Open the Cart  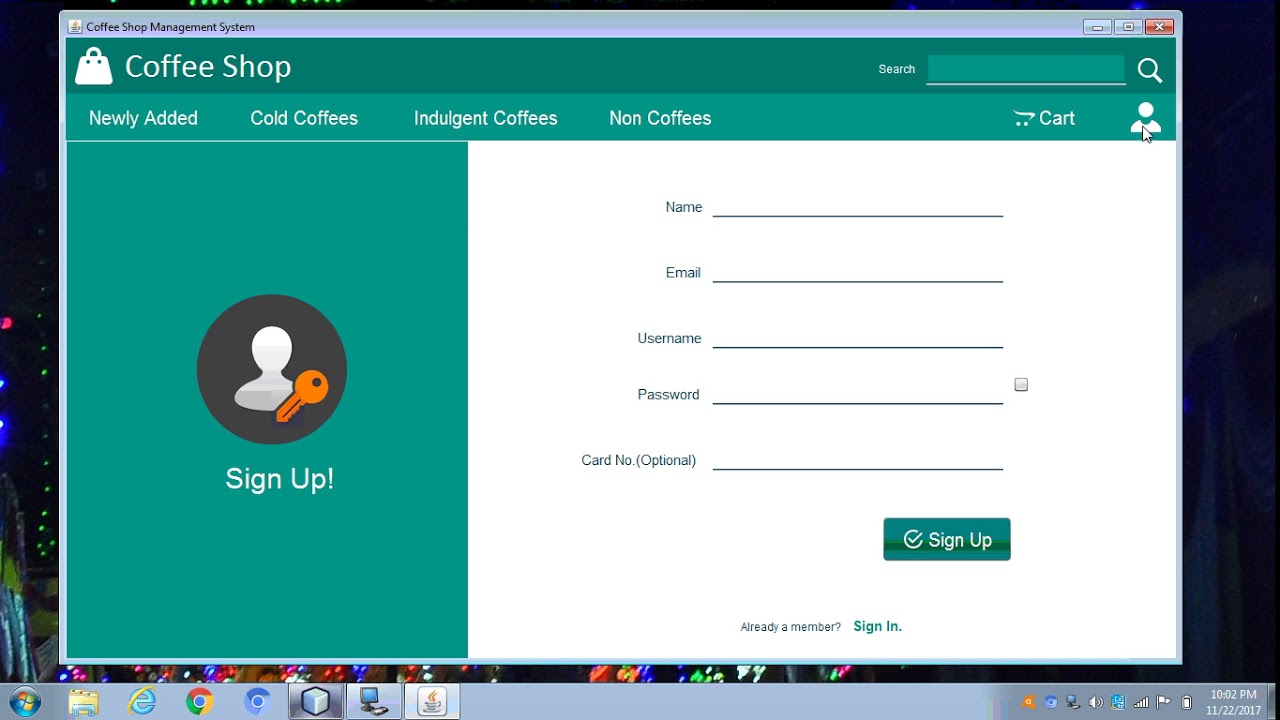coord(1044,118)
